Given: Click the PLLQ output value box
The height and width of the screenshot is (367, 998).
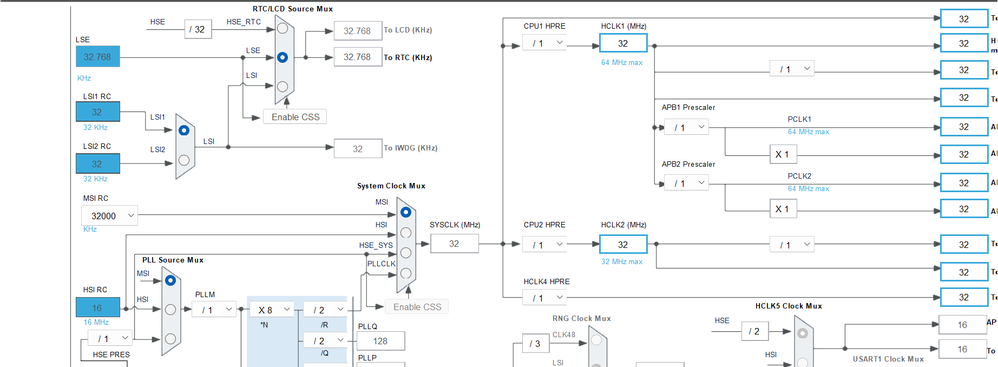Looking at the screenshot, I should click(381, 340).
